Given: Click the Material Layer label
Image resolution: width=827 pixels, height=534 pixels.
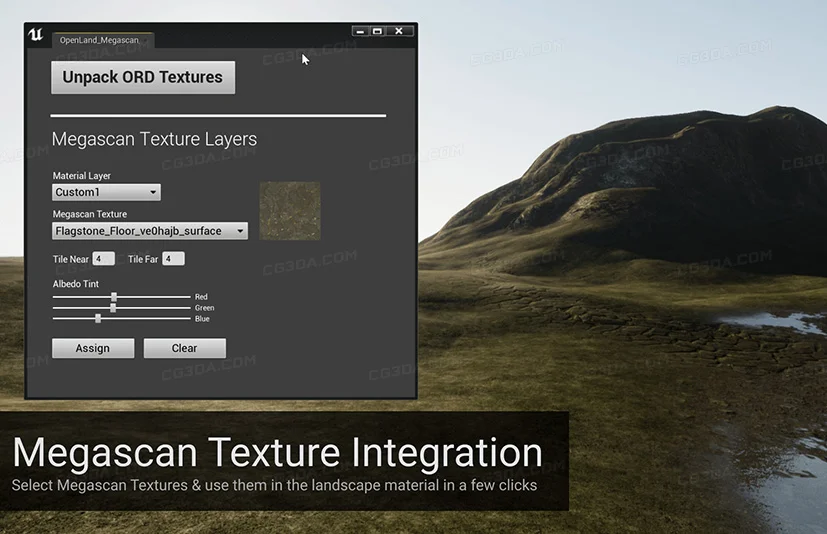Looking at the screenshot, I should [82, 176].
